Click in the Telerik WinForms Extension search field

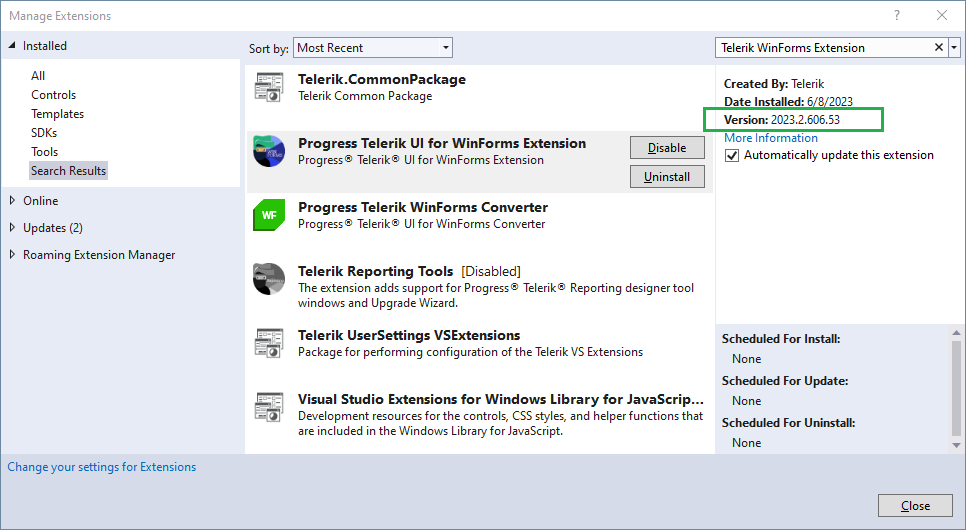(823, 47)
